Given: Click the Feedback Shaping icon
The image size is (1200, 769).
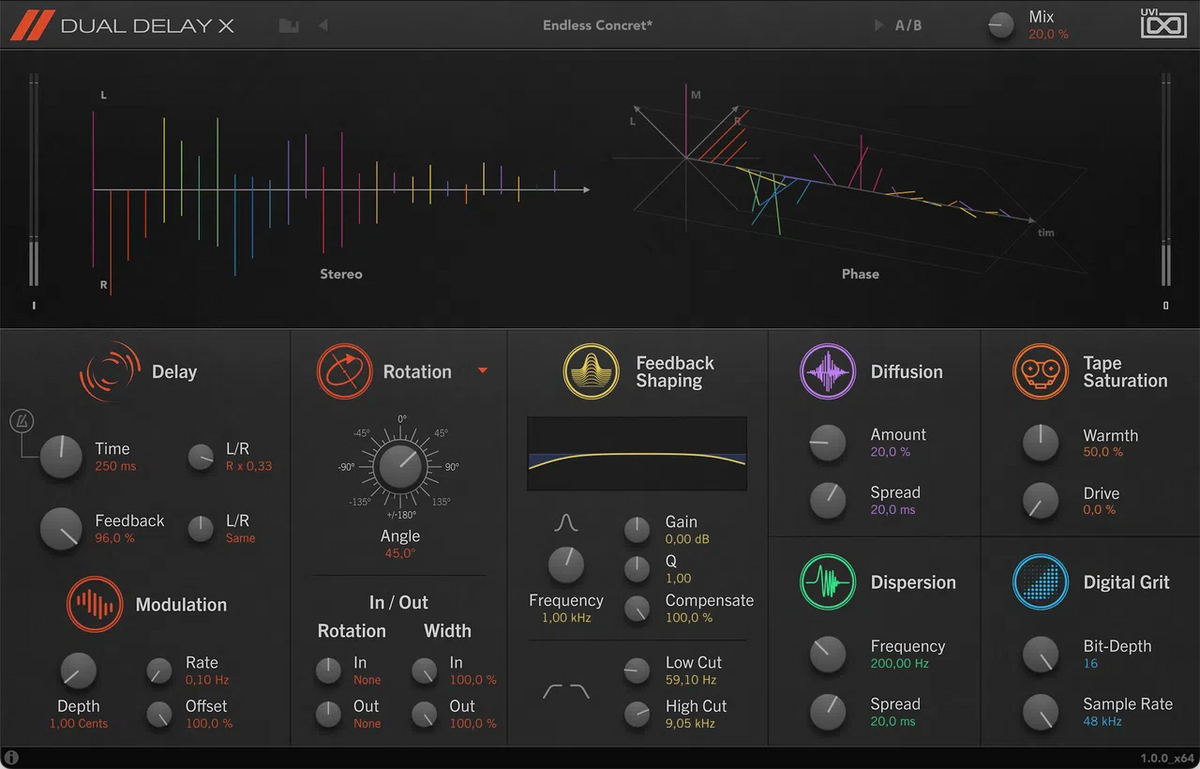Looking at the screenshot, I should click(x=590, y=371).
